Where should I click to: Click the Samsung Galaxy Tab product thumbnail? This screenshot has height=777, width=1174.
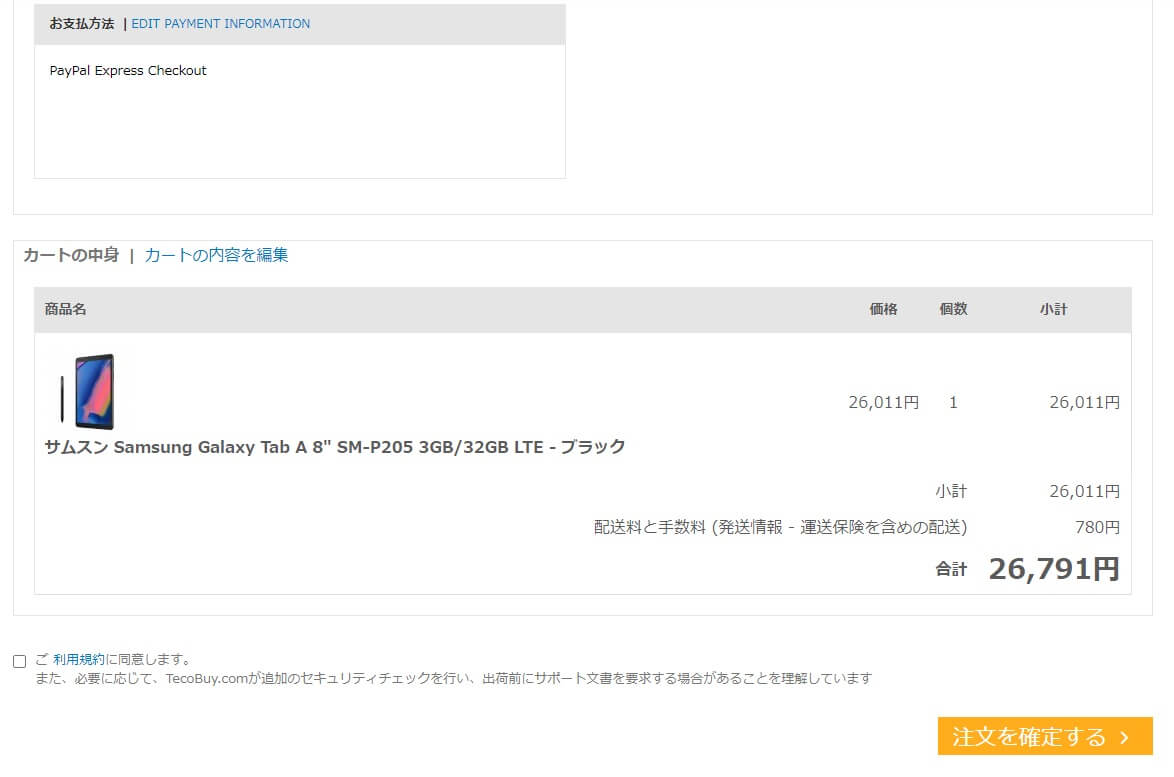87,391
